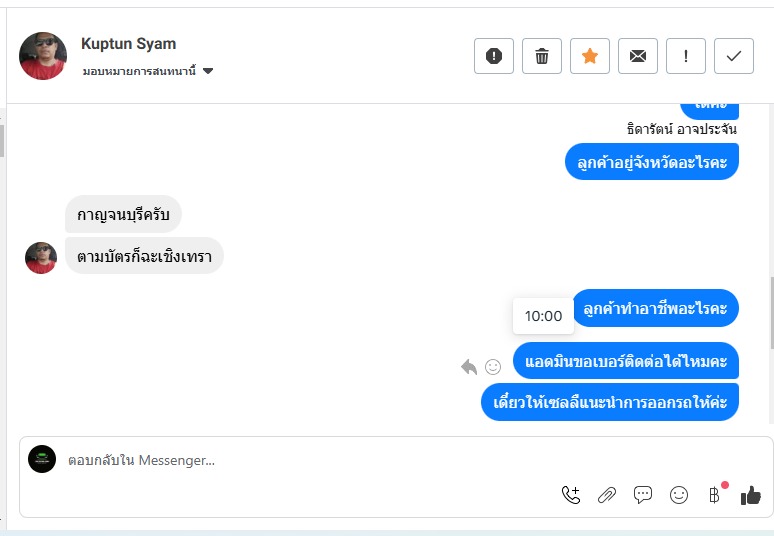Send a thumbs-up like
This screenshot has height=536, width=774.
(x=751, y=494)
